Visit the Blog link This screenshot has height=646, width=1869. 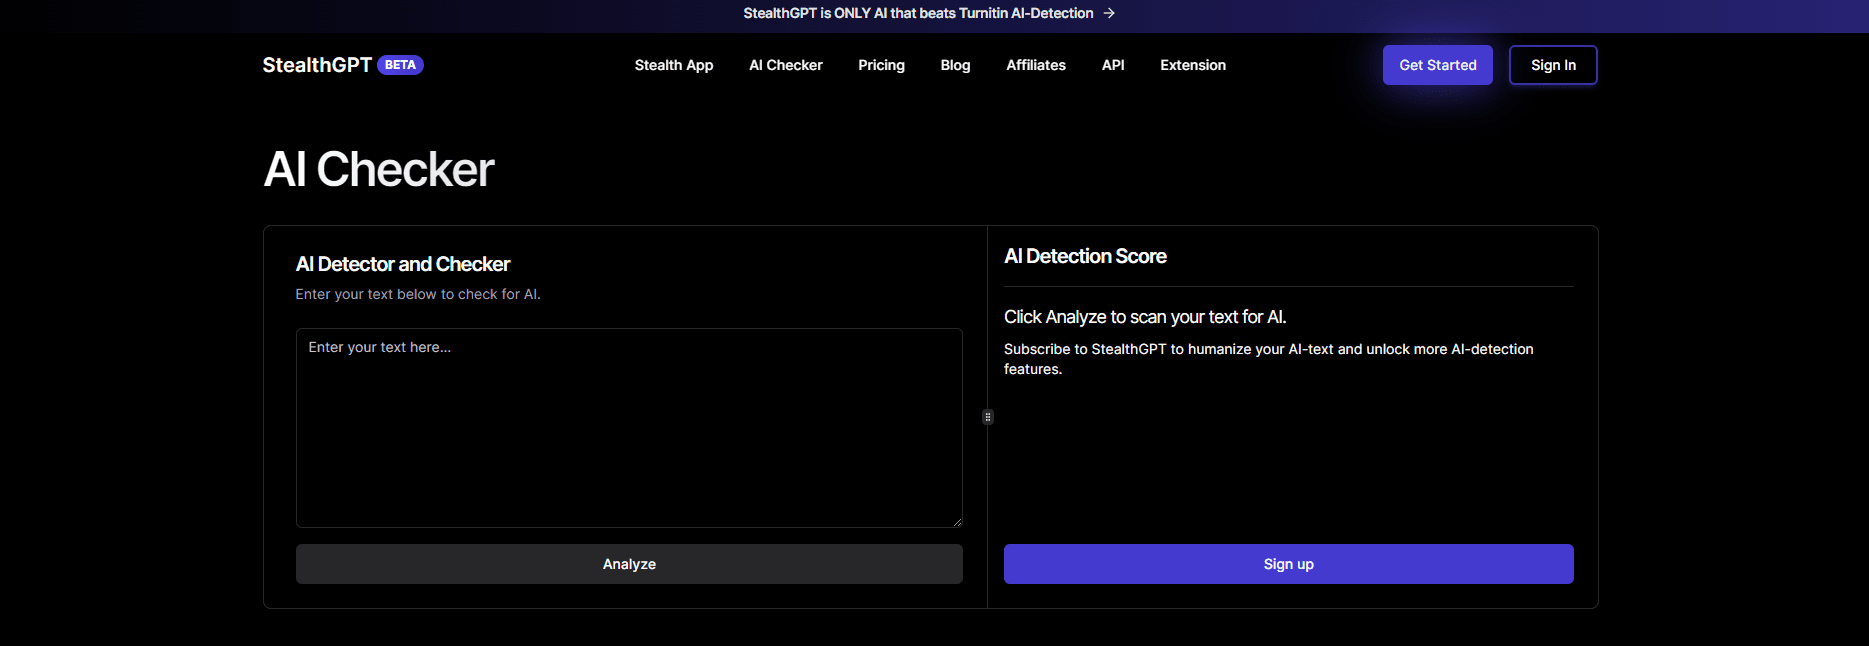click(955, 65)
